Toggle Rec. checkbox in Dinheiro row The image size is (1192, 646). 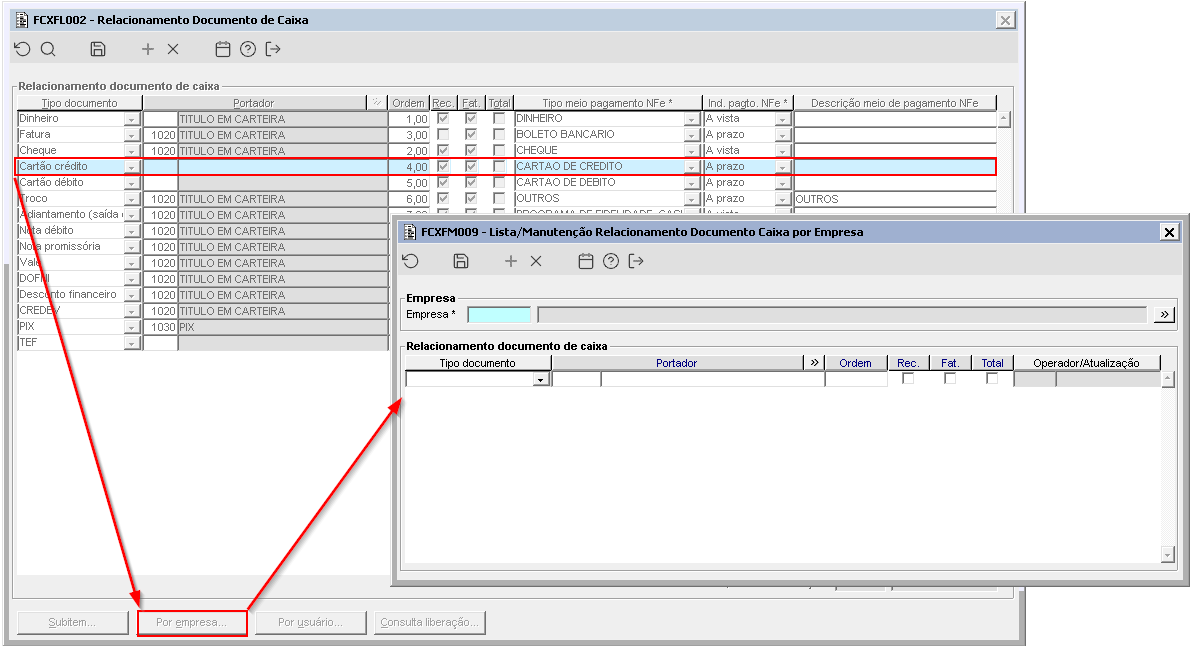tap(443, 119)
